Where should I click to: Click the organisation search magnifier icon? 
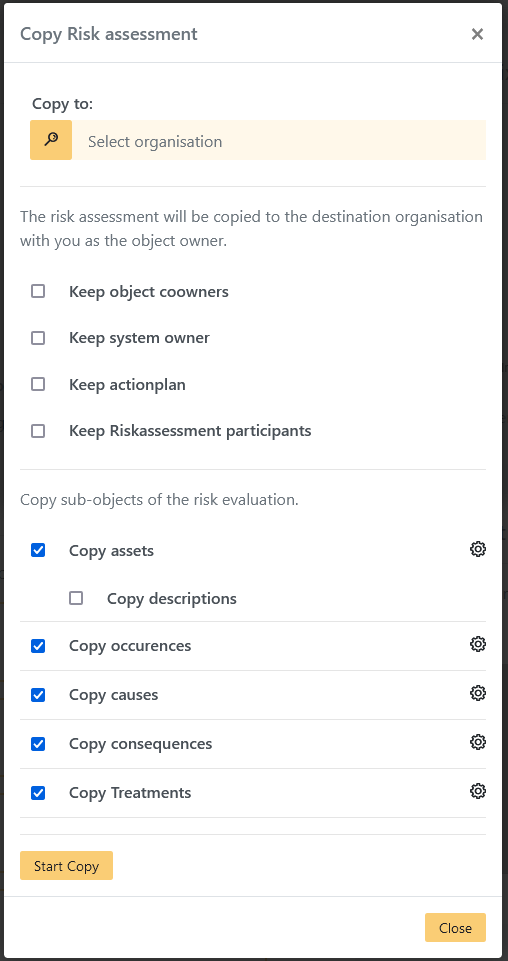pos(51,140)
